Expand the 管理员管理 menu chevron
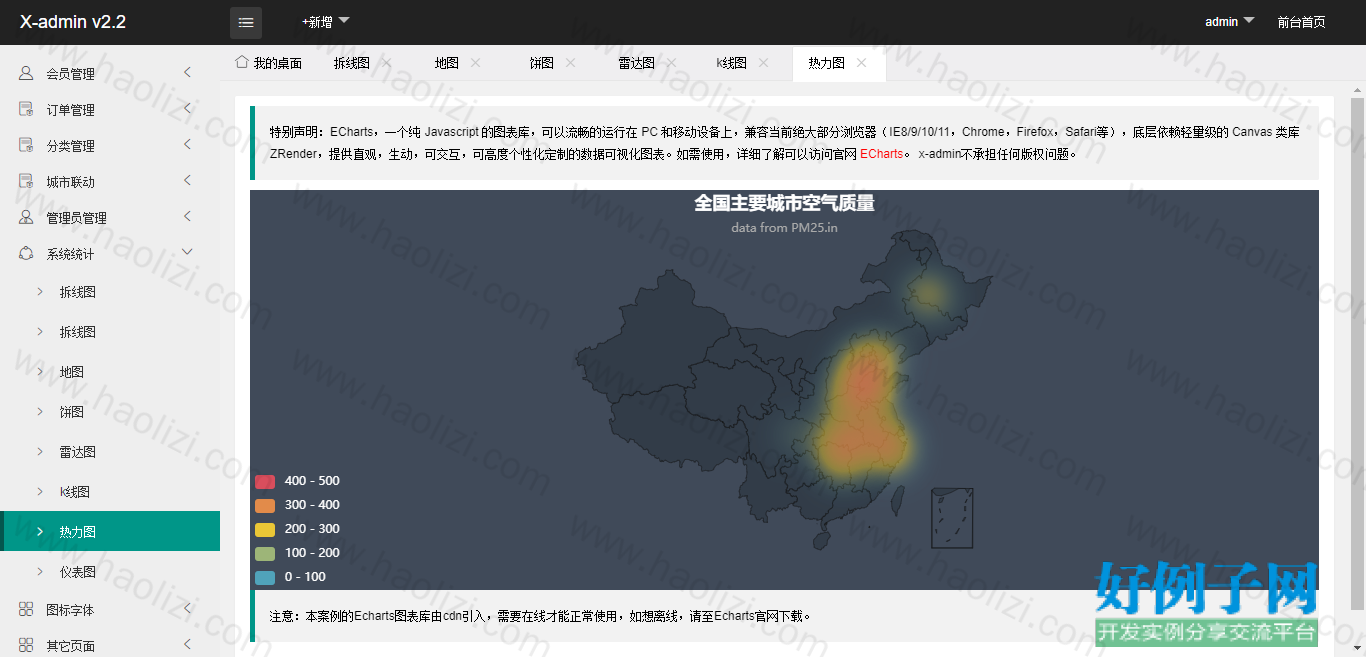 click(187, 216)
